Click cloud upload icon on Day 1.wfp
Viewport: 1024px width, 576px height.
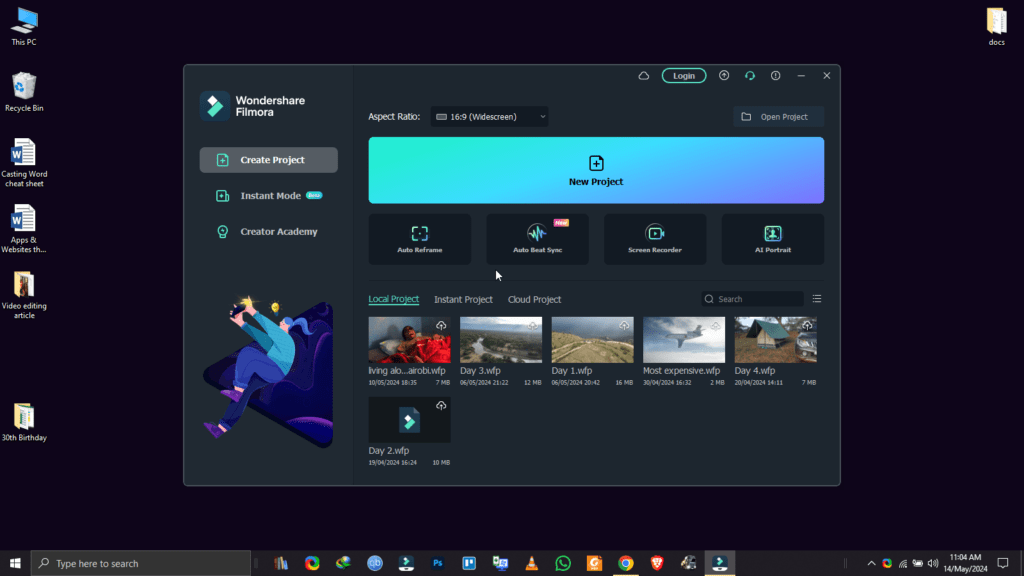tap(624, 325)
